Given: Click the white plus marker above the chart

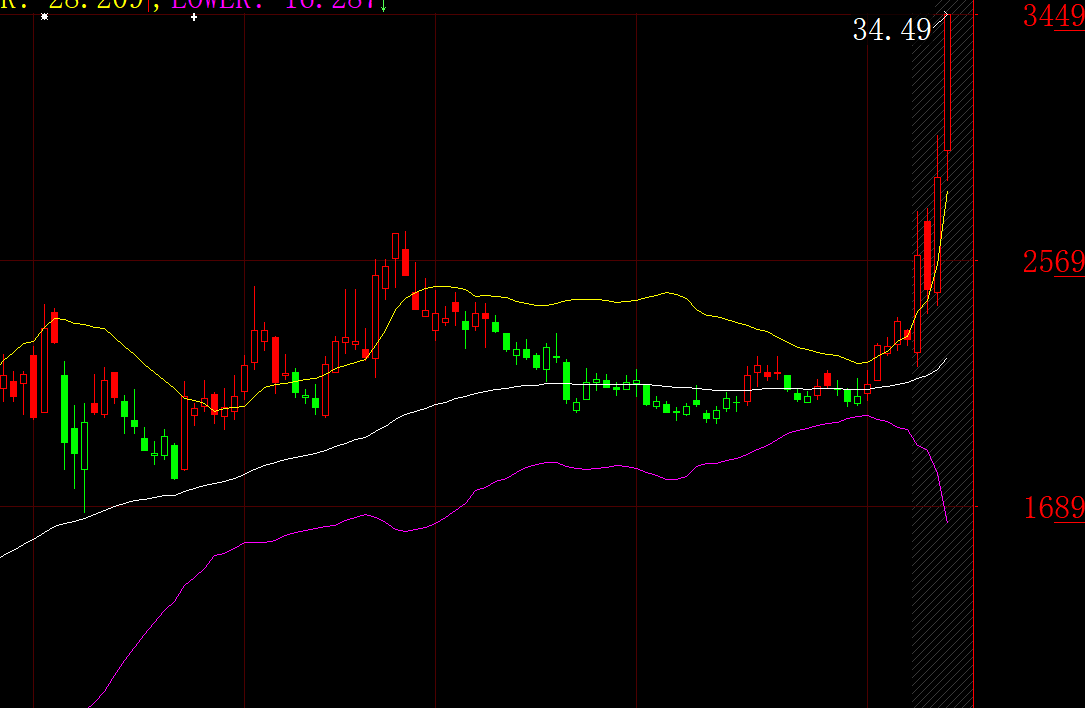Looking at the screenshot, I should (x=194, y=17).
